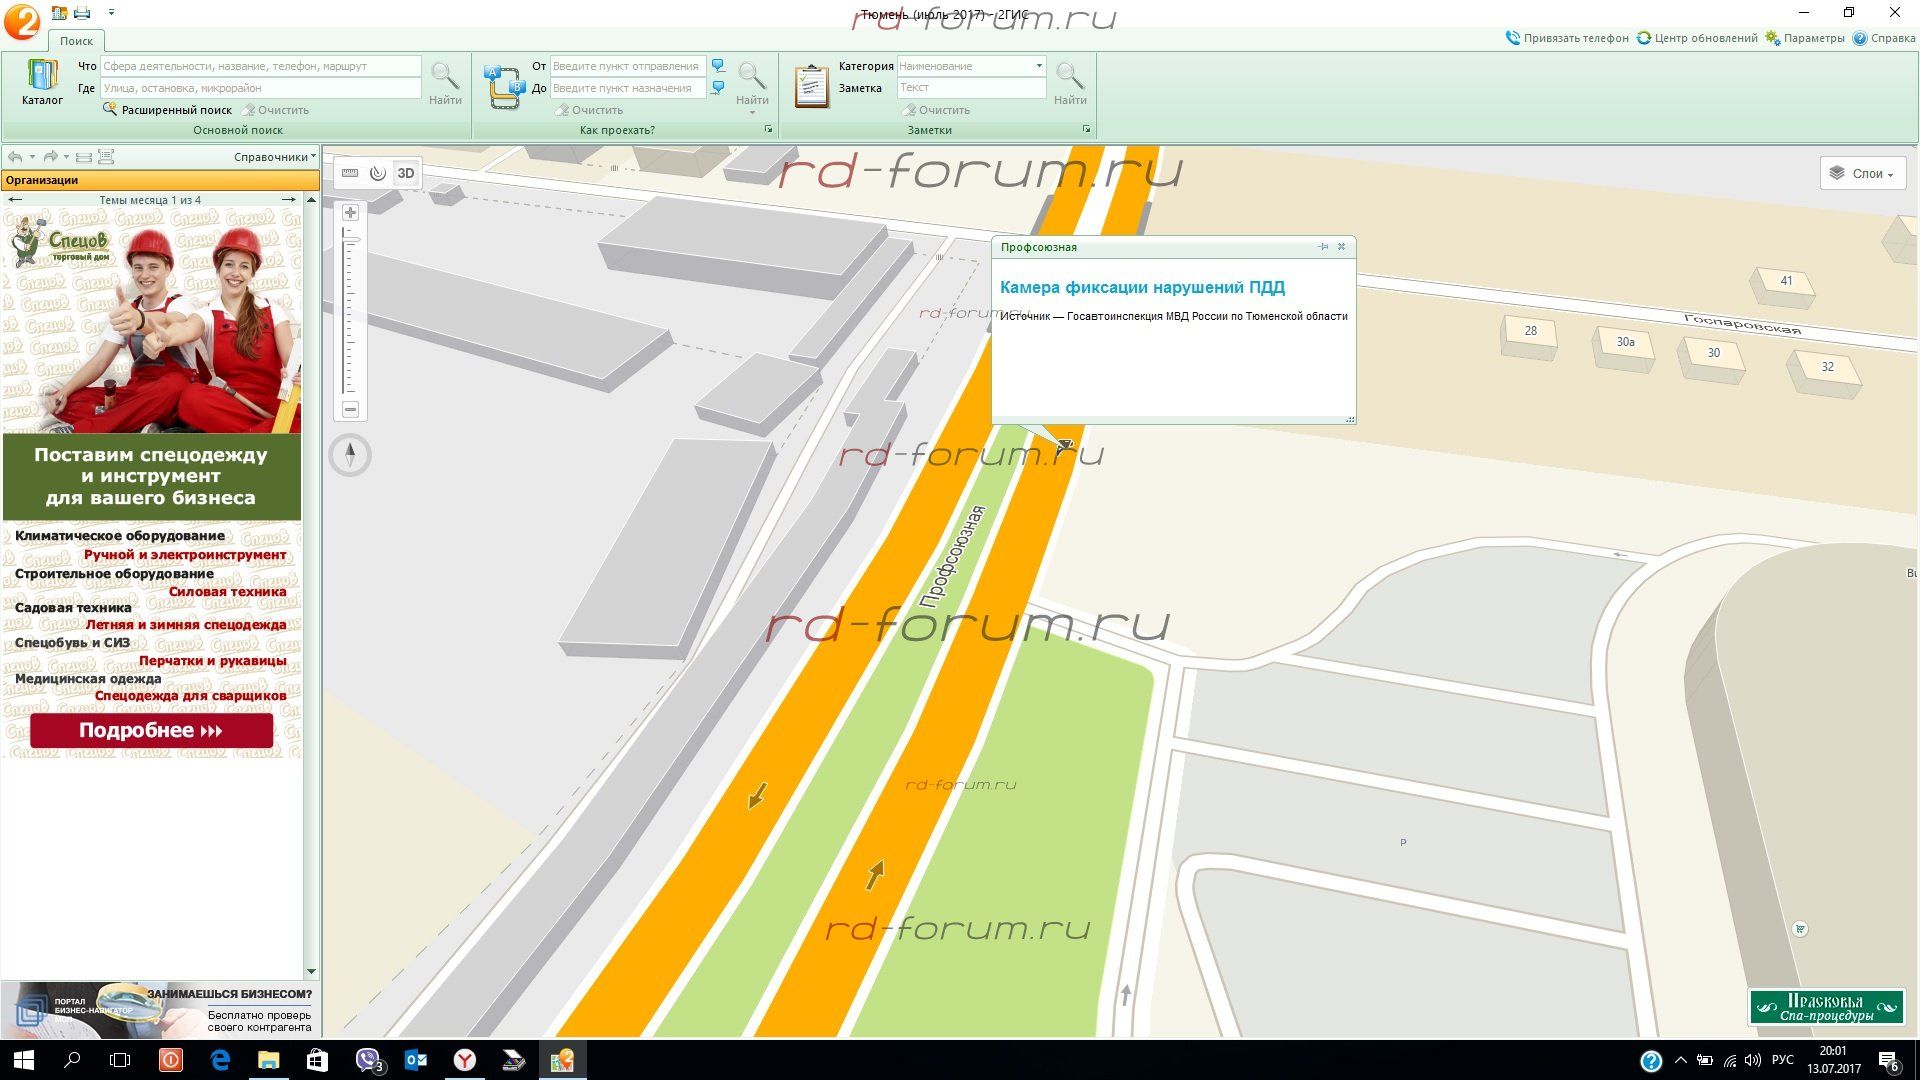Toggle the 3D map view button
Image resolution: width=1920 pixels, height=1080 pixels.
coord(406,173)
